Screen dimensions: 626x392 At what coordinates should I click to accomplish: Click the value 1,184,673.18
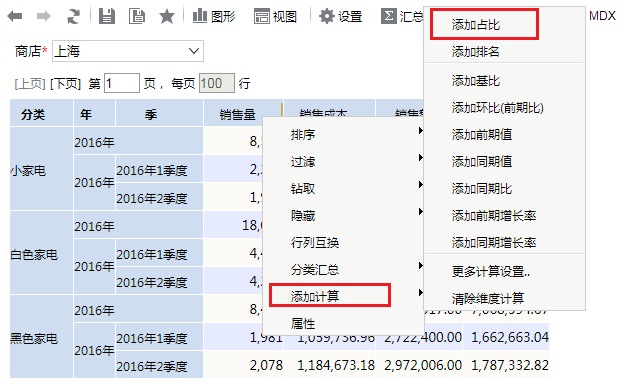click(x=336, y=365)
